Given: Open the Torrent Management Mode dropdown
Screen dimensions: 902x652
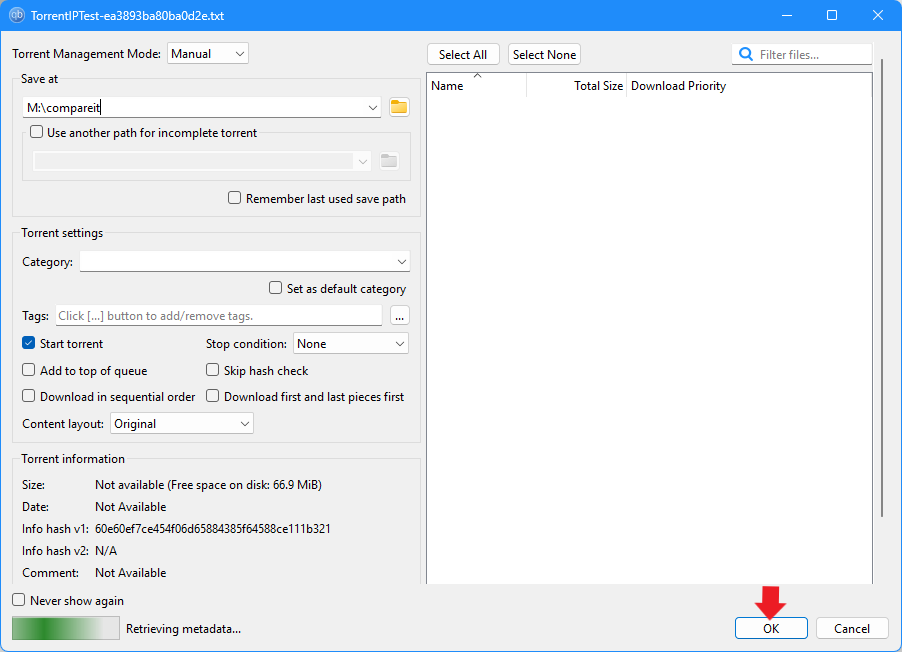Looking at the screenshot, I should 207,53.
